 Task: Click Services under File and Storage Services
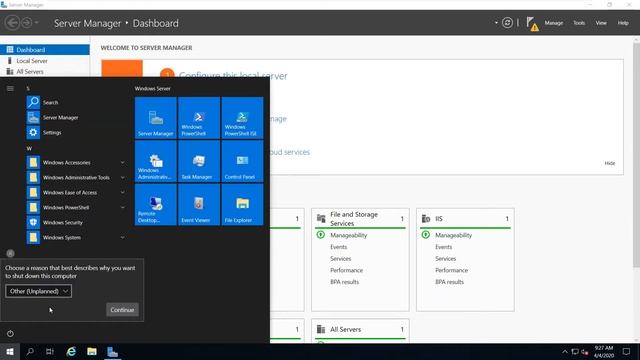tap(340, 259)
